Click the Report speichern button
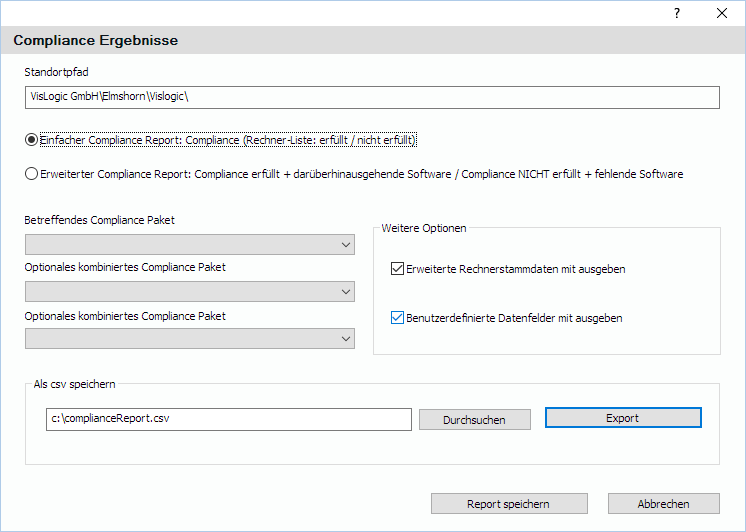Image resolution: width=746 pixels, height=532 pixels. (509, 503)
